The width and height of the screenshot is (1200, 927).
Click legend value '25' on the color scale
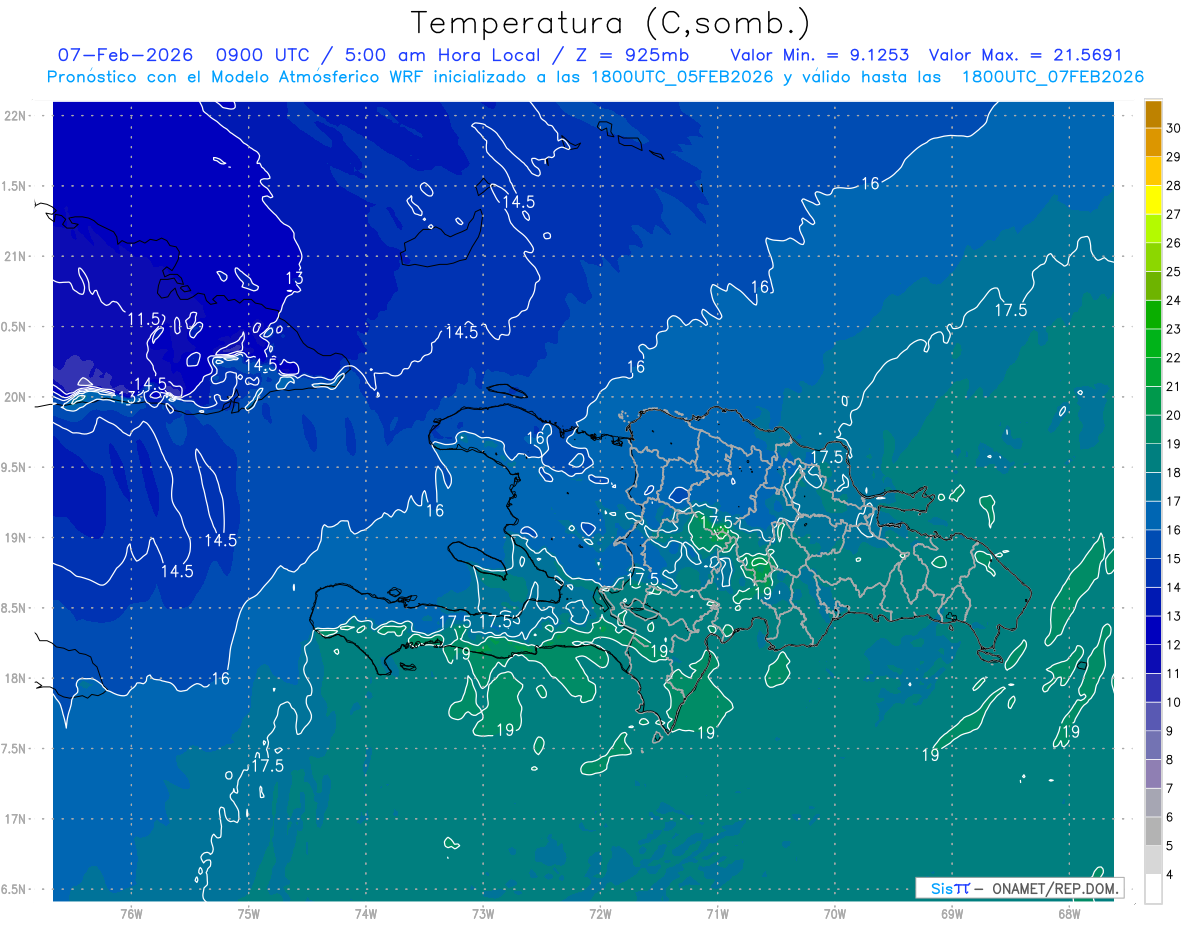tap(1173, 272)
